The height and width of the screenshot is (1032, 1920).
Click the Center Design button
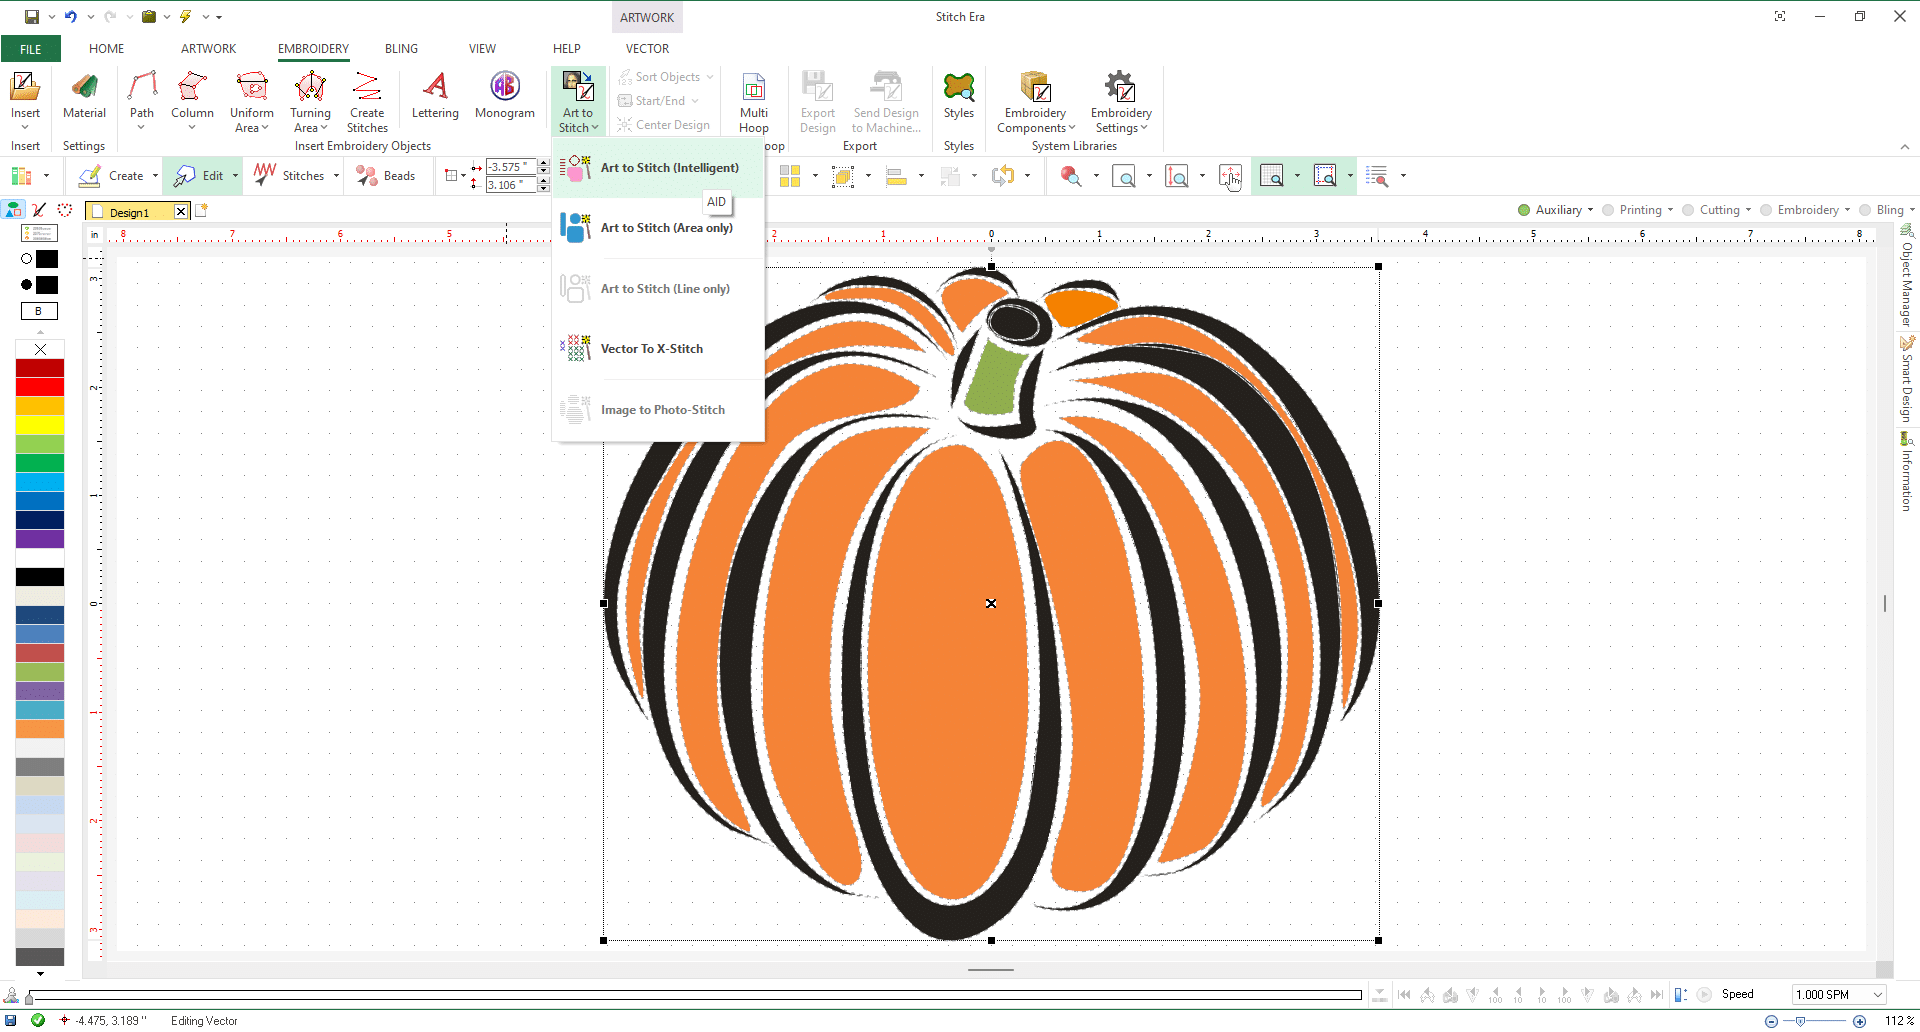[x=664, y=124]
